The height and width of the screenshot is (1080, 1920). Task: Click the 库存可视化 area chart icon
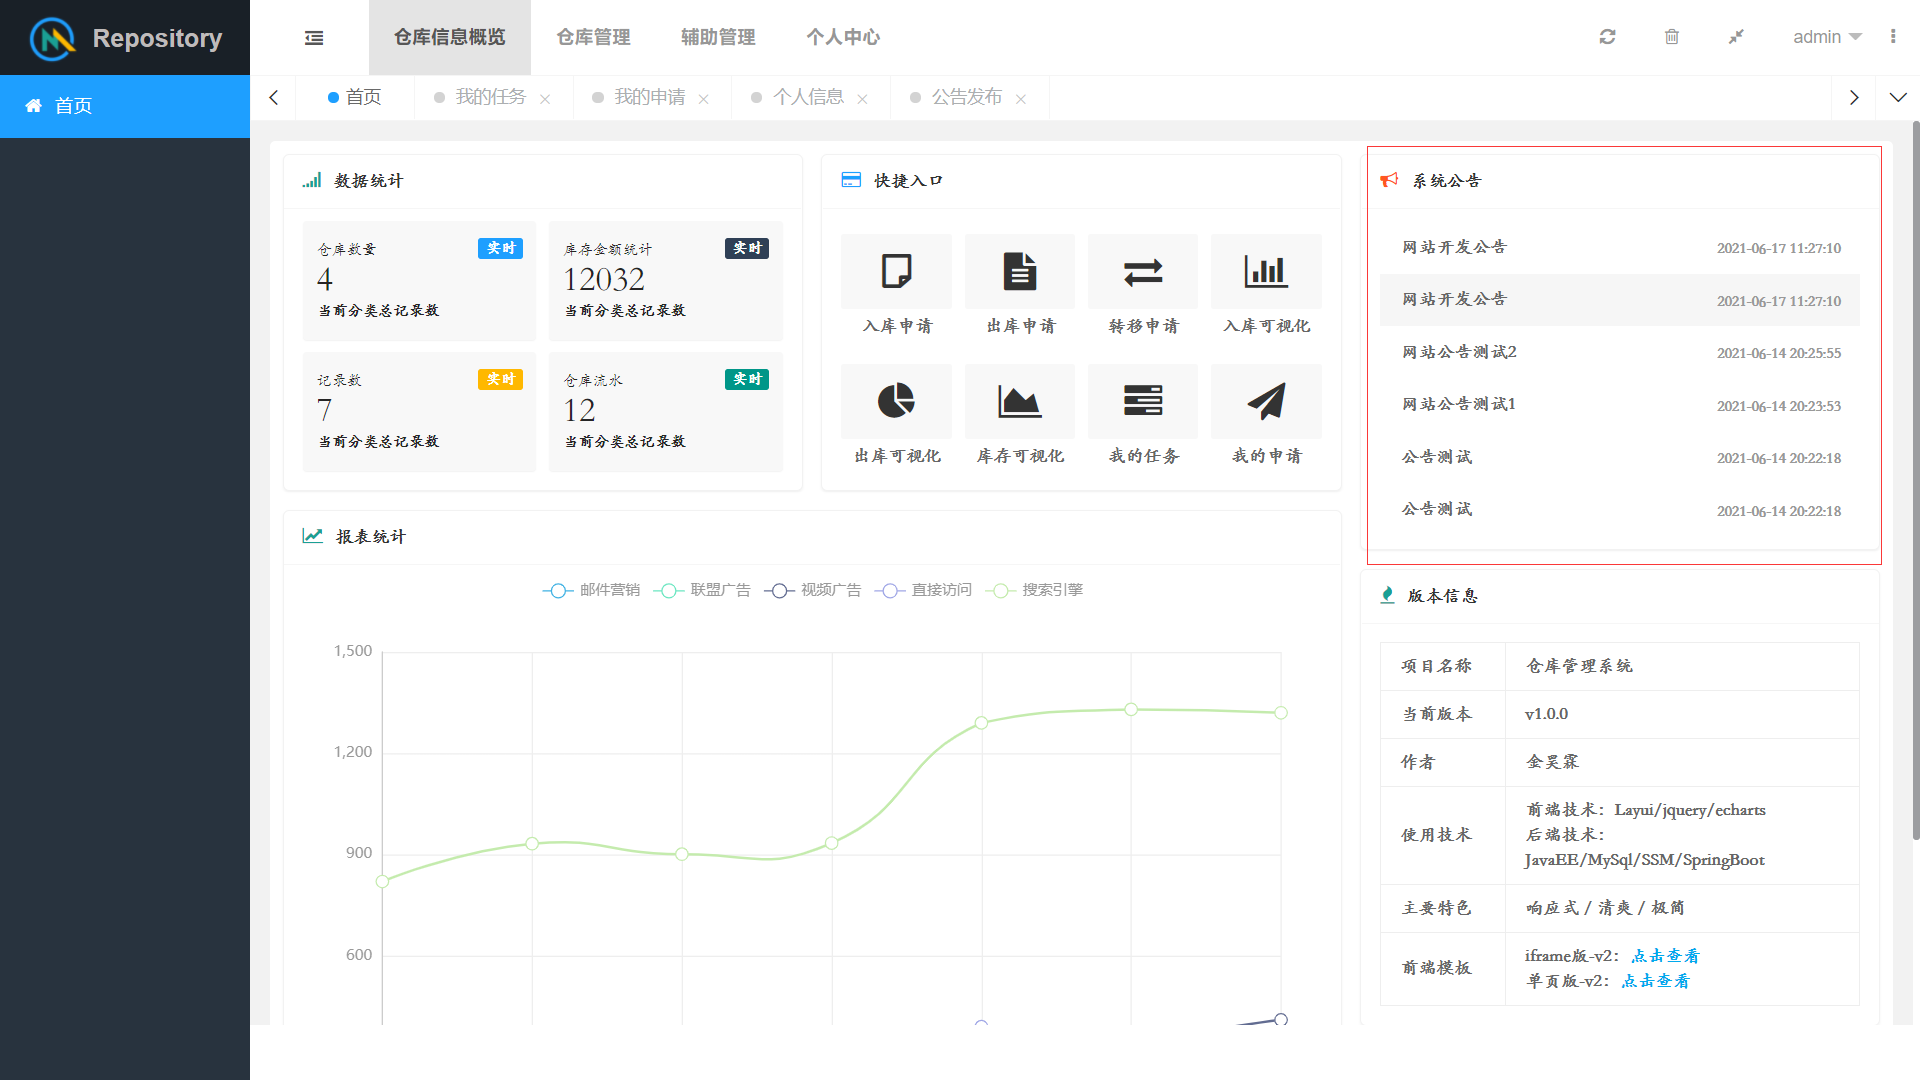coord(1019,402)
